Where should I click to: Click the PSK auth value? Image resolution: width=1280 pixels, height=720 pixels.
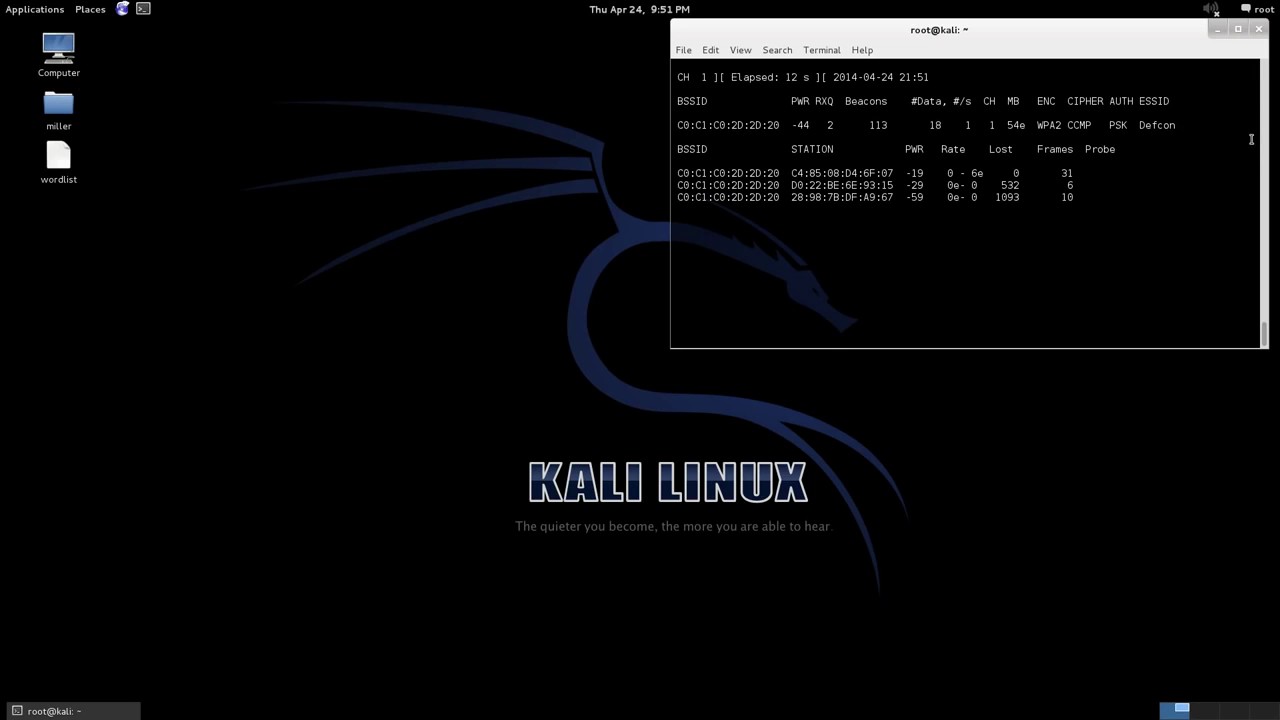[1118, 125]
